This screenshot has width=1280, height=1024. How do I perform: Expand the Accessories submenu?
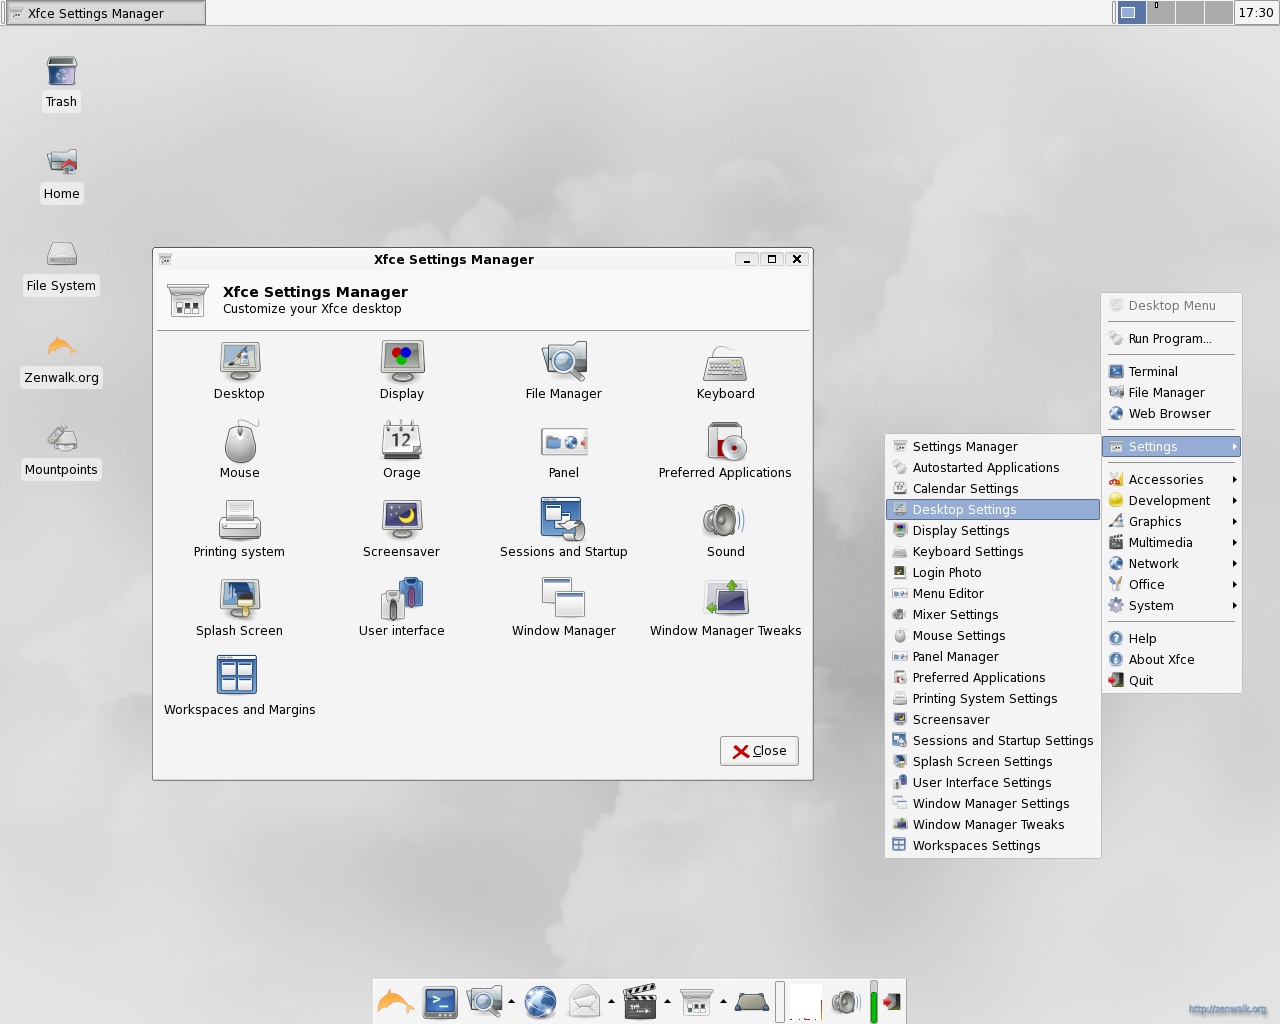1172,480
